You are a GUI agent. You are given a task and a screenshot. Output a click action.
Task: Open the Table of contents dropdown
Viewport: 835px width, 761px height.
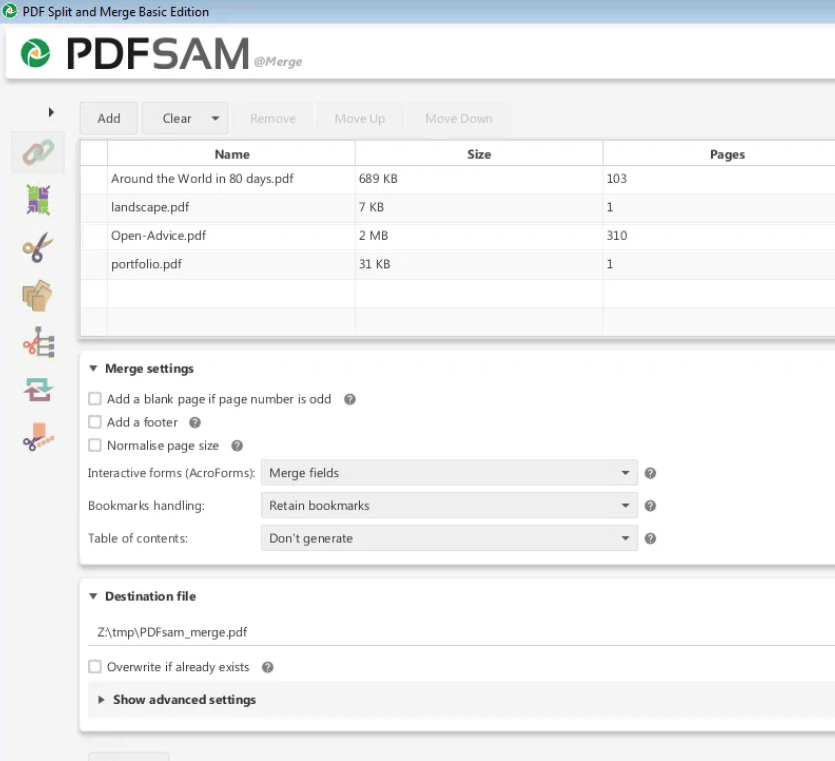446,538
